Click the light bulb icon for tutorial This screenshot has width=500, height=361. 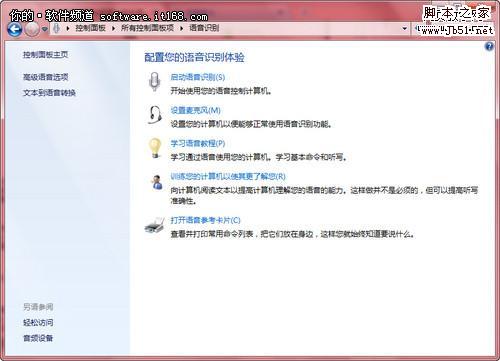tap(155, 148)
